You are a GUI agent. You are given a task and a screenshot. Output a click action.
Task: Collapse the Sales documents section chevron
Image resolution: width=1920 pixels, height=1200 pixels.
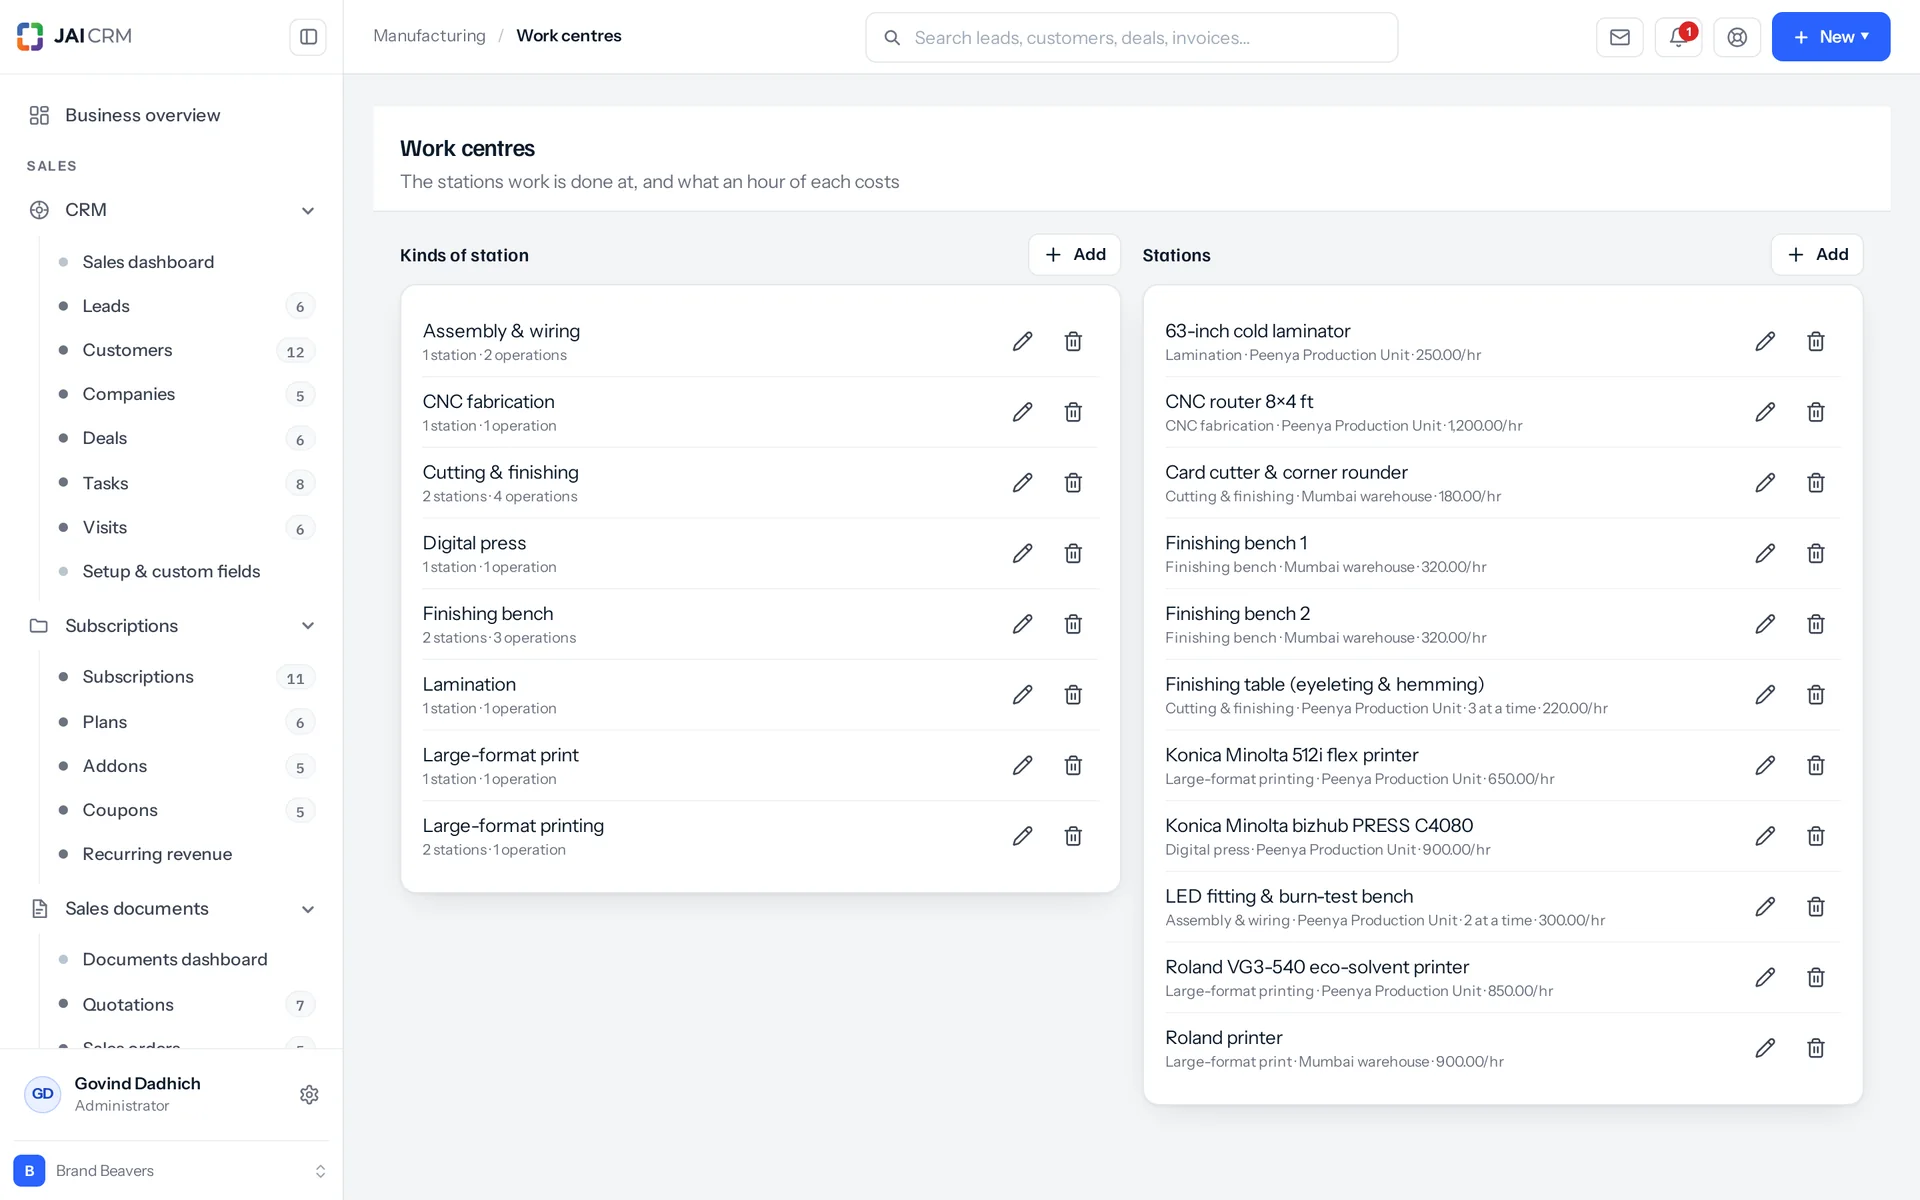pos(308,909)
